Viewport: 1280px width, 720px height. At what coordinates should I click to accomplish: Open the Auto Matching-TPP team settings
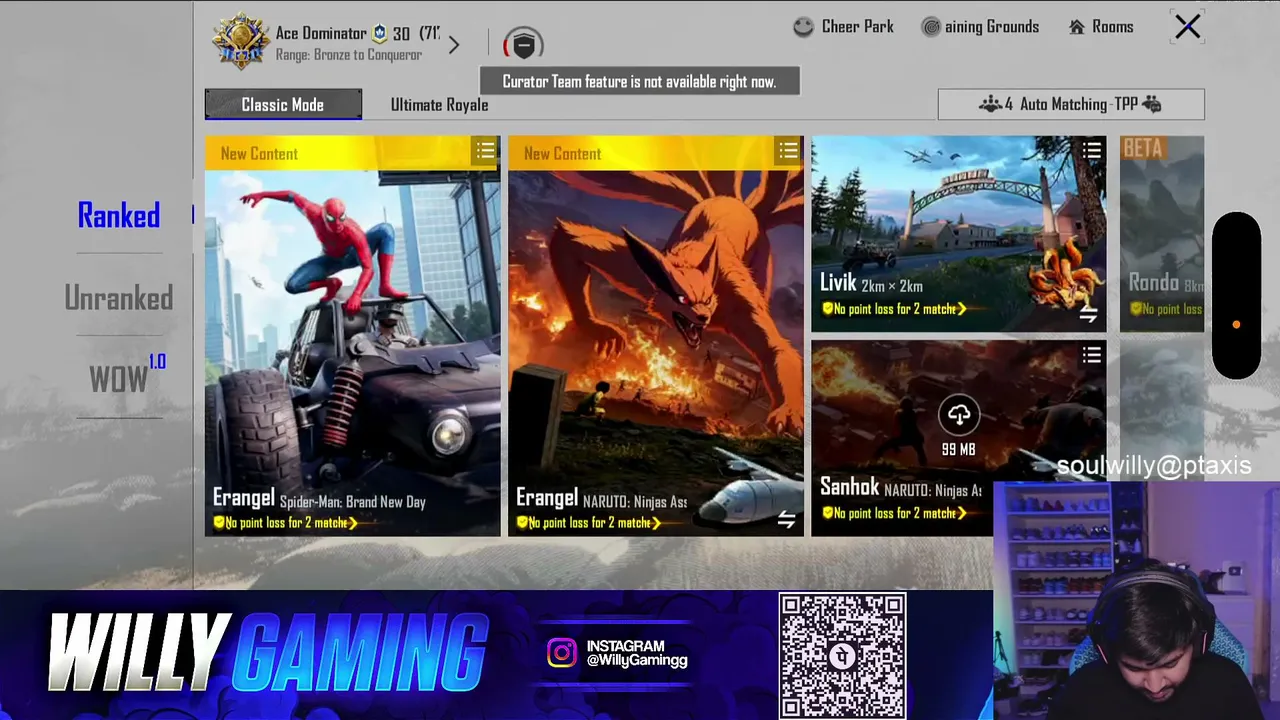1071,104
